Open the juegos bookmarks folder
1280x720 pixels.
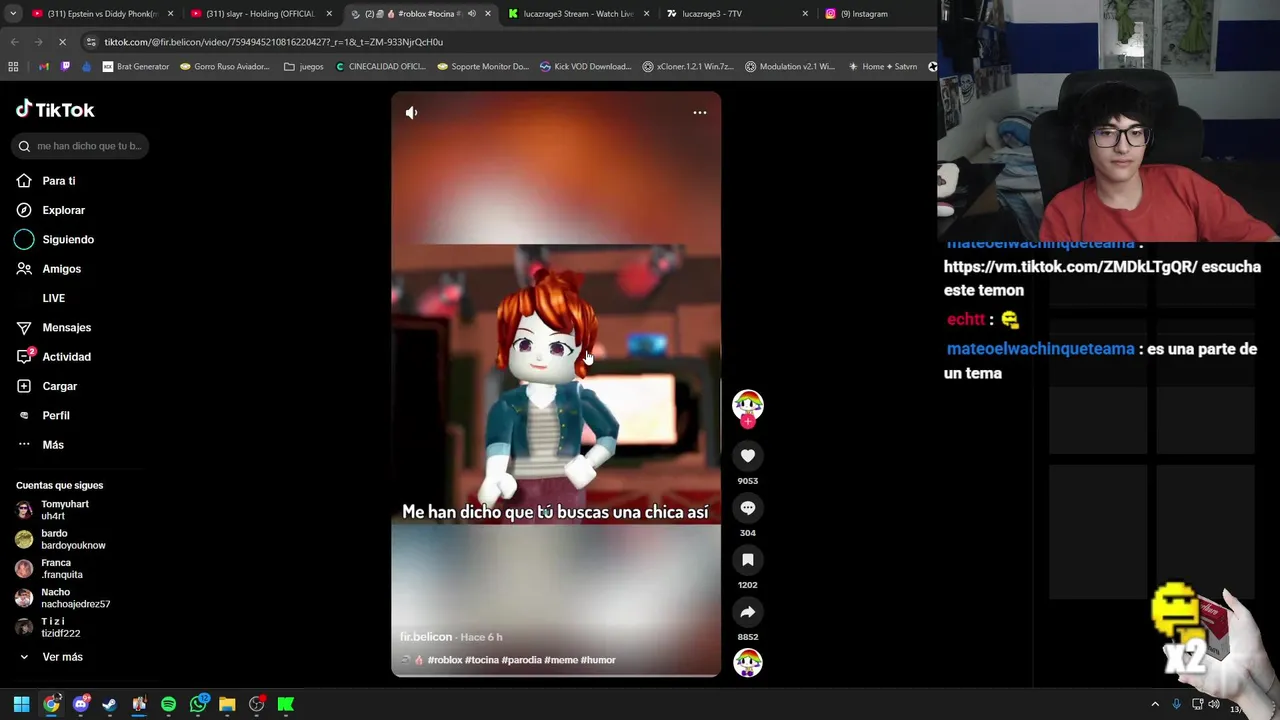pos(304,67)
